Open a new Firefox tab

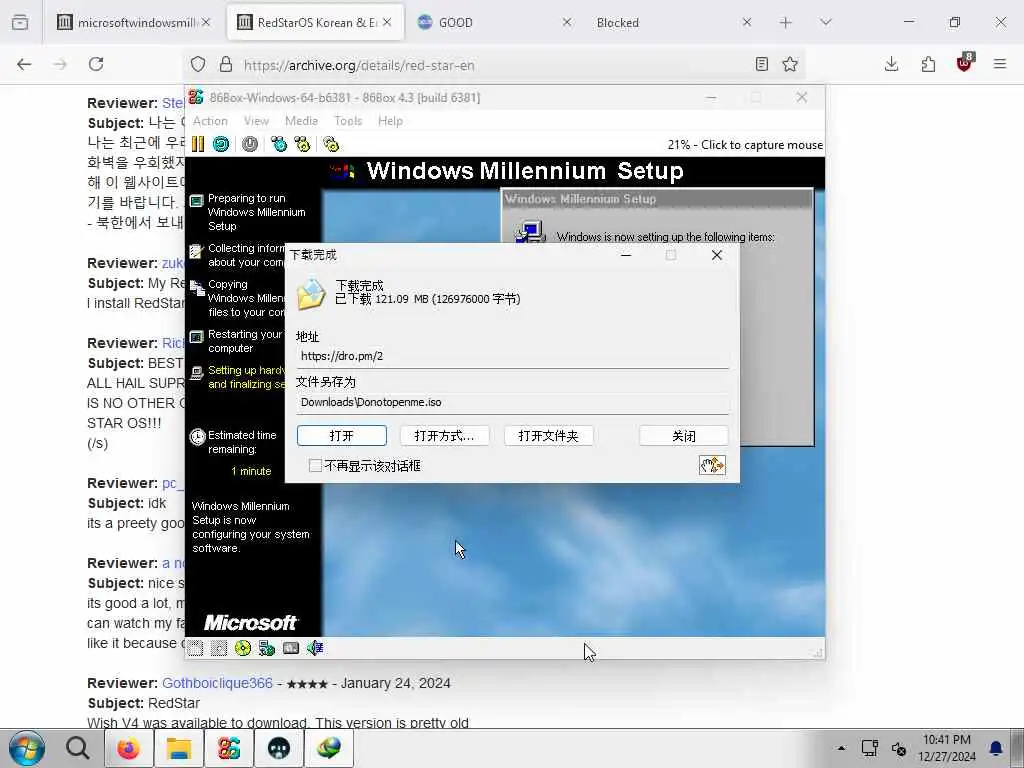coord(786,22)
